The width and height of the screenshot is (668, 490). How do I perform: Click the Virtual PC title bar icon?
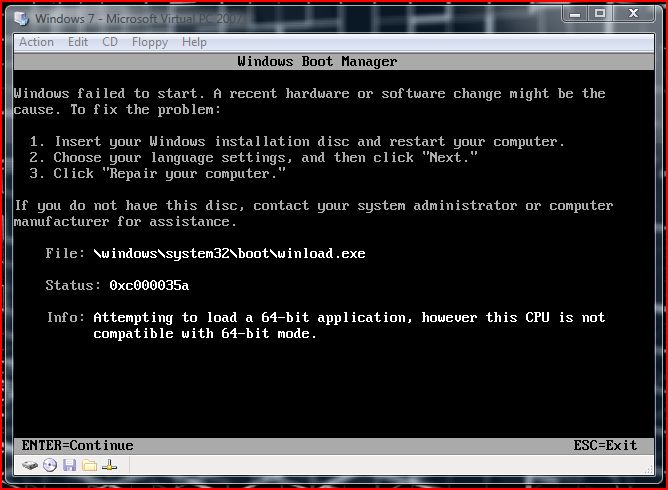coord(22,18)
